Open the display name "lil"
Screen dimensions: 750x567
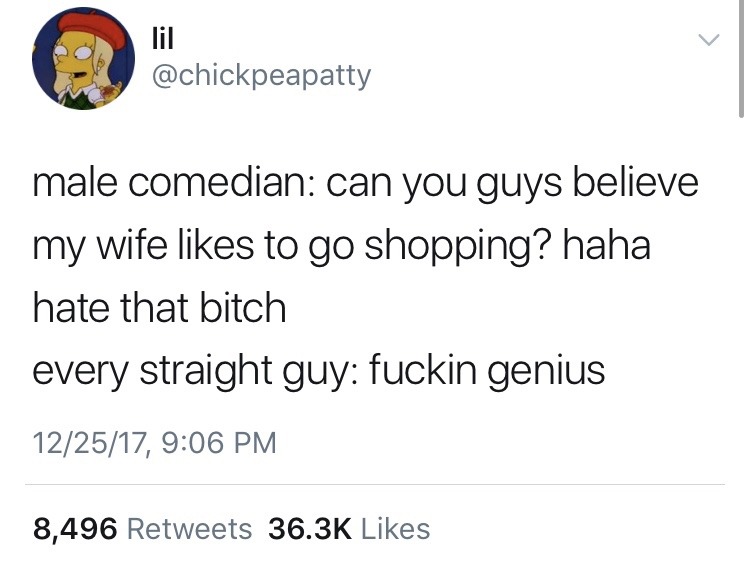click(163, 38)
